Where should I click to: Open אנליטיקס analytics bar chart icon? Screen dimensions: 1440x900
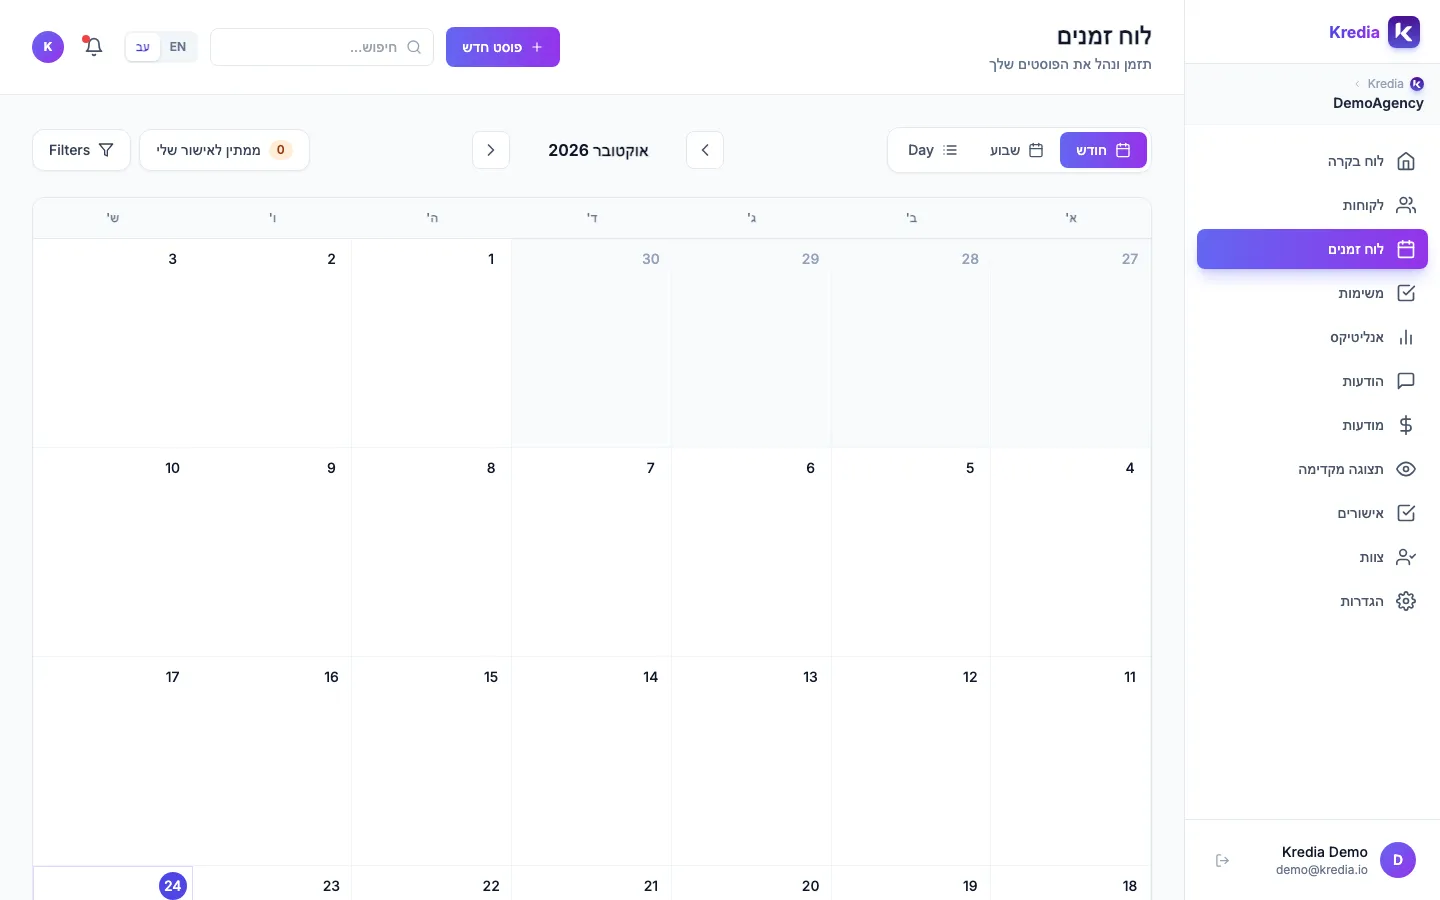(x=1406, y=337)
